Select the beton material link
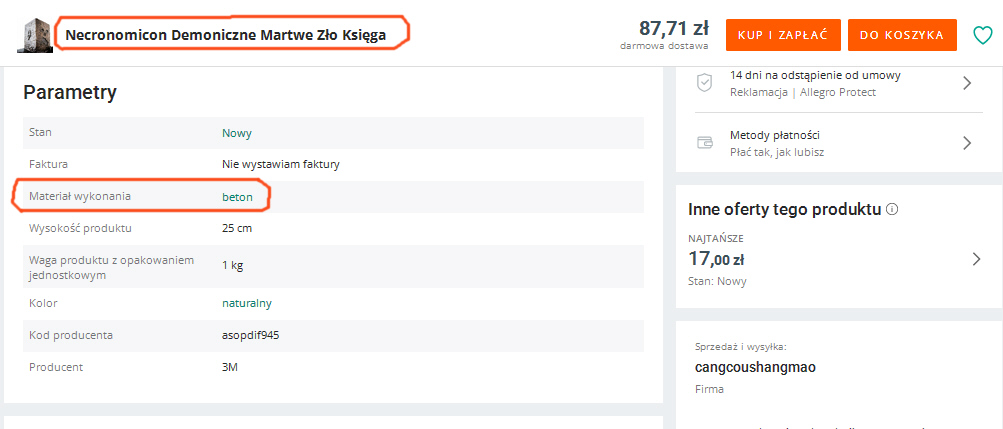The width and height of the screenshot is (1003, 429). 237,197
